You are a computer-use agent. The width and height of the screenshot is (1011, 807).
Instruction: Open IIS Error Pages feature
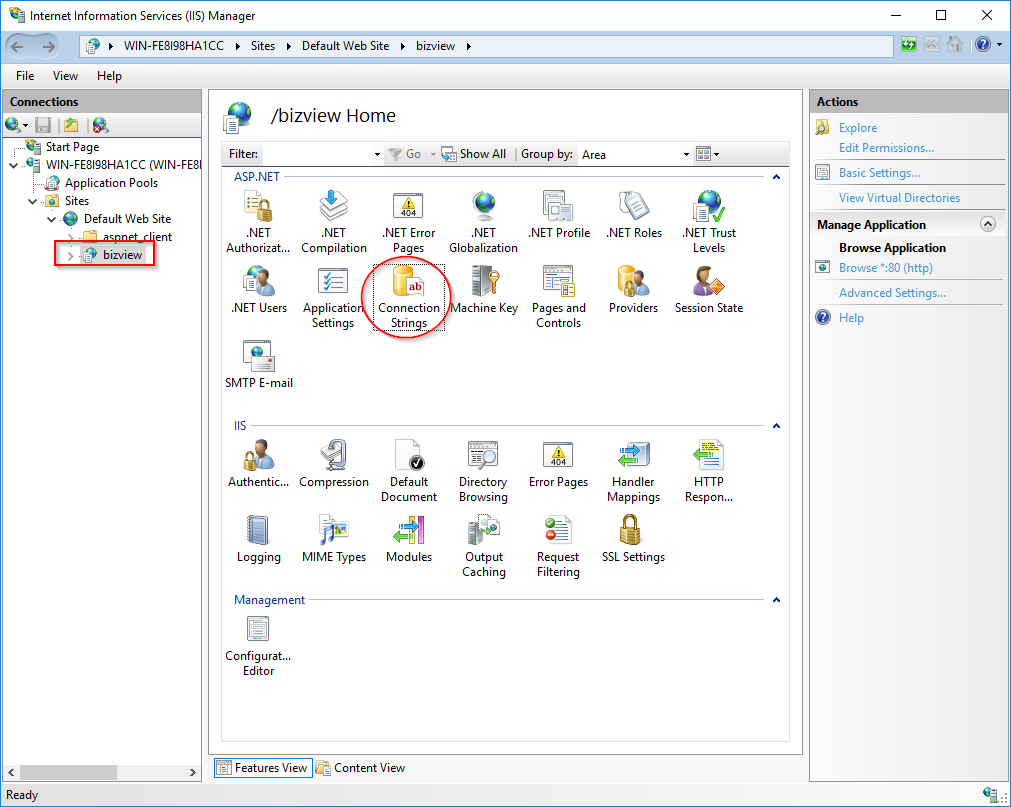coord(558,464)
